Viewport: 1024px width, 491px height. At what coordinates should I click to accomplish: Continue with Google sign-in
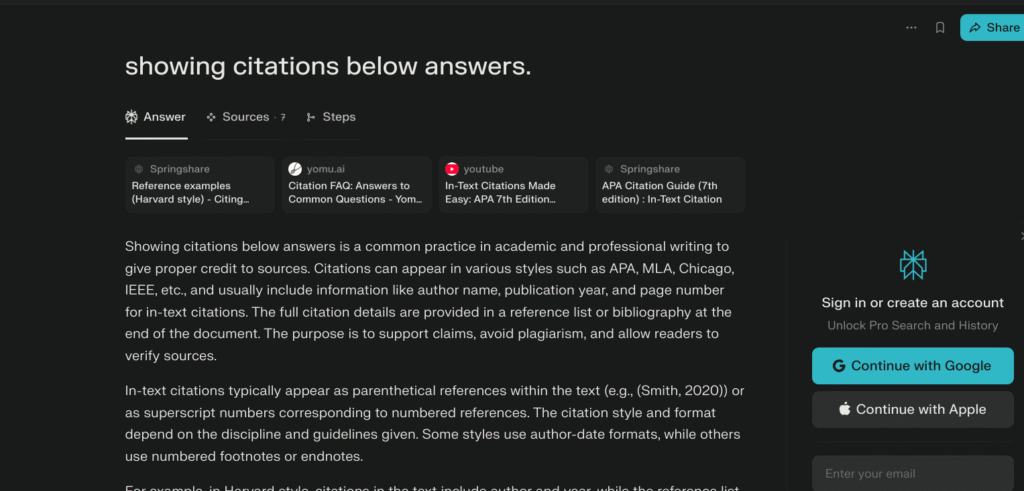[x=912, y=366]
